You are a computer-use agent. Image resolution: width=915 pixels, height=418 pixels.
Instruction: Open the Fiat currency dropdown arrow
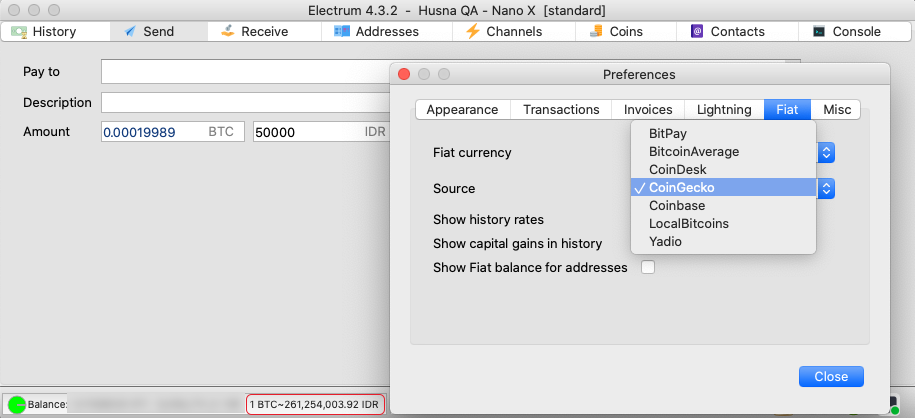826,153
